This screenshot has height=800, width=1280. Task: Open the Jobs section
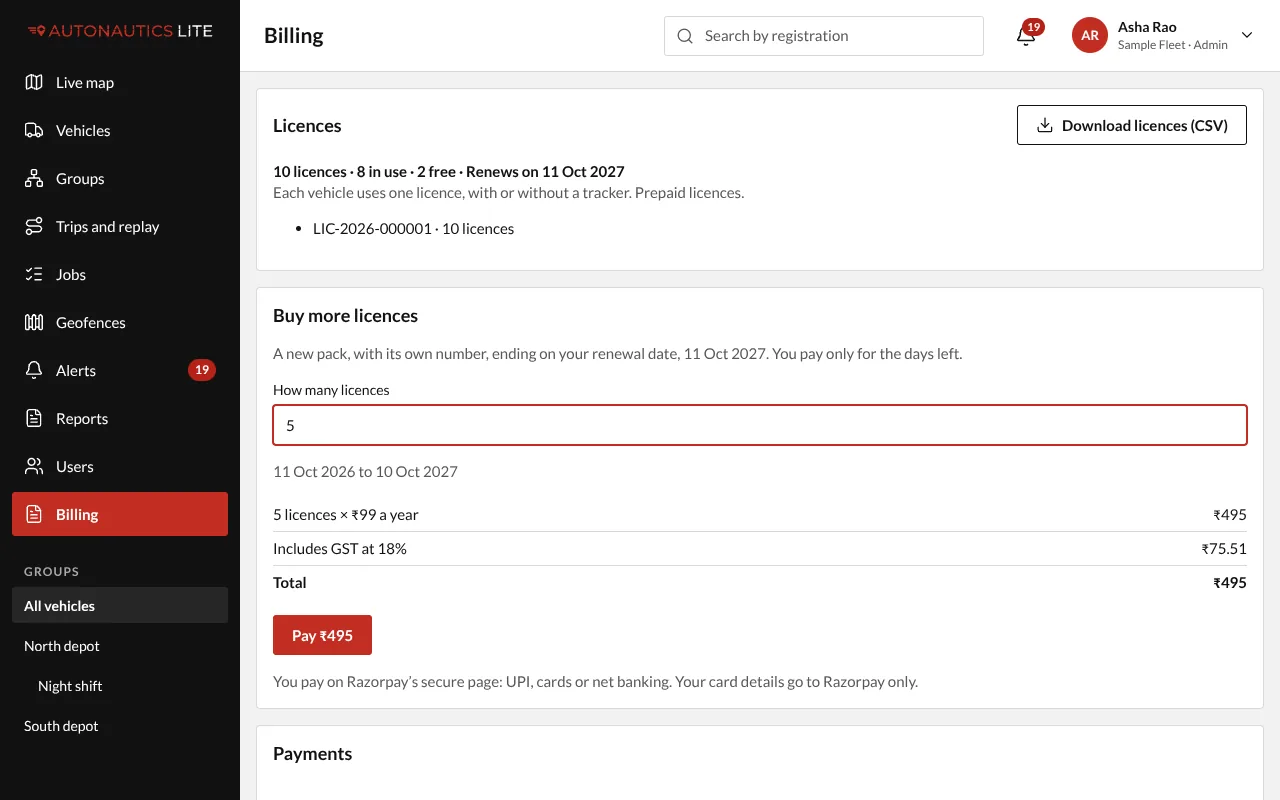[x=120, y=274]
